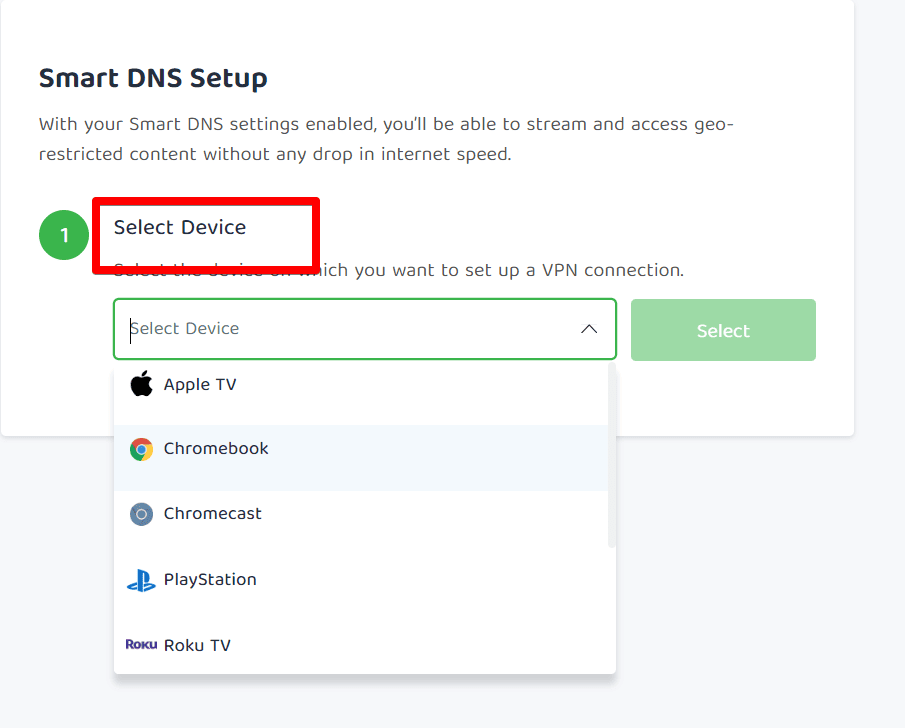The width and height of the screenshot is (905, 728).
Task: Click the Select Device step title
Action: point(180,228)
